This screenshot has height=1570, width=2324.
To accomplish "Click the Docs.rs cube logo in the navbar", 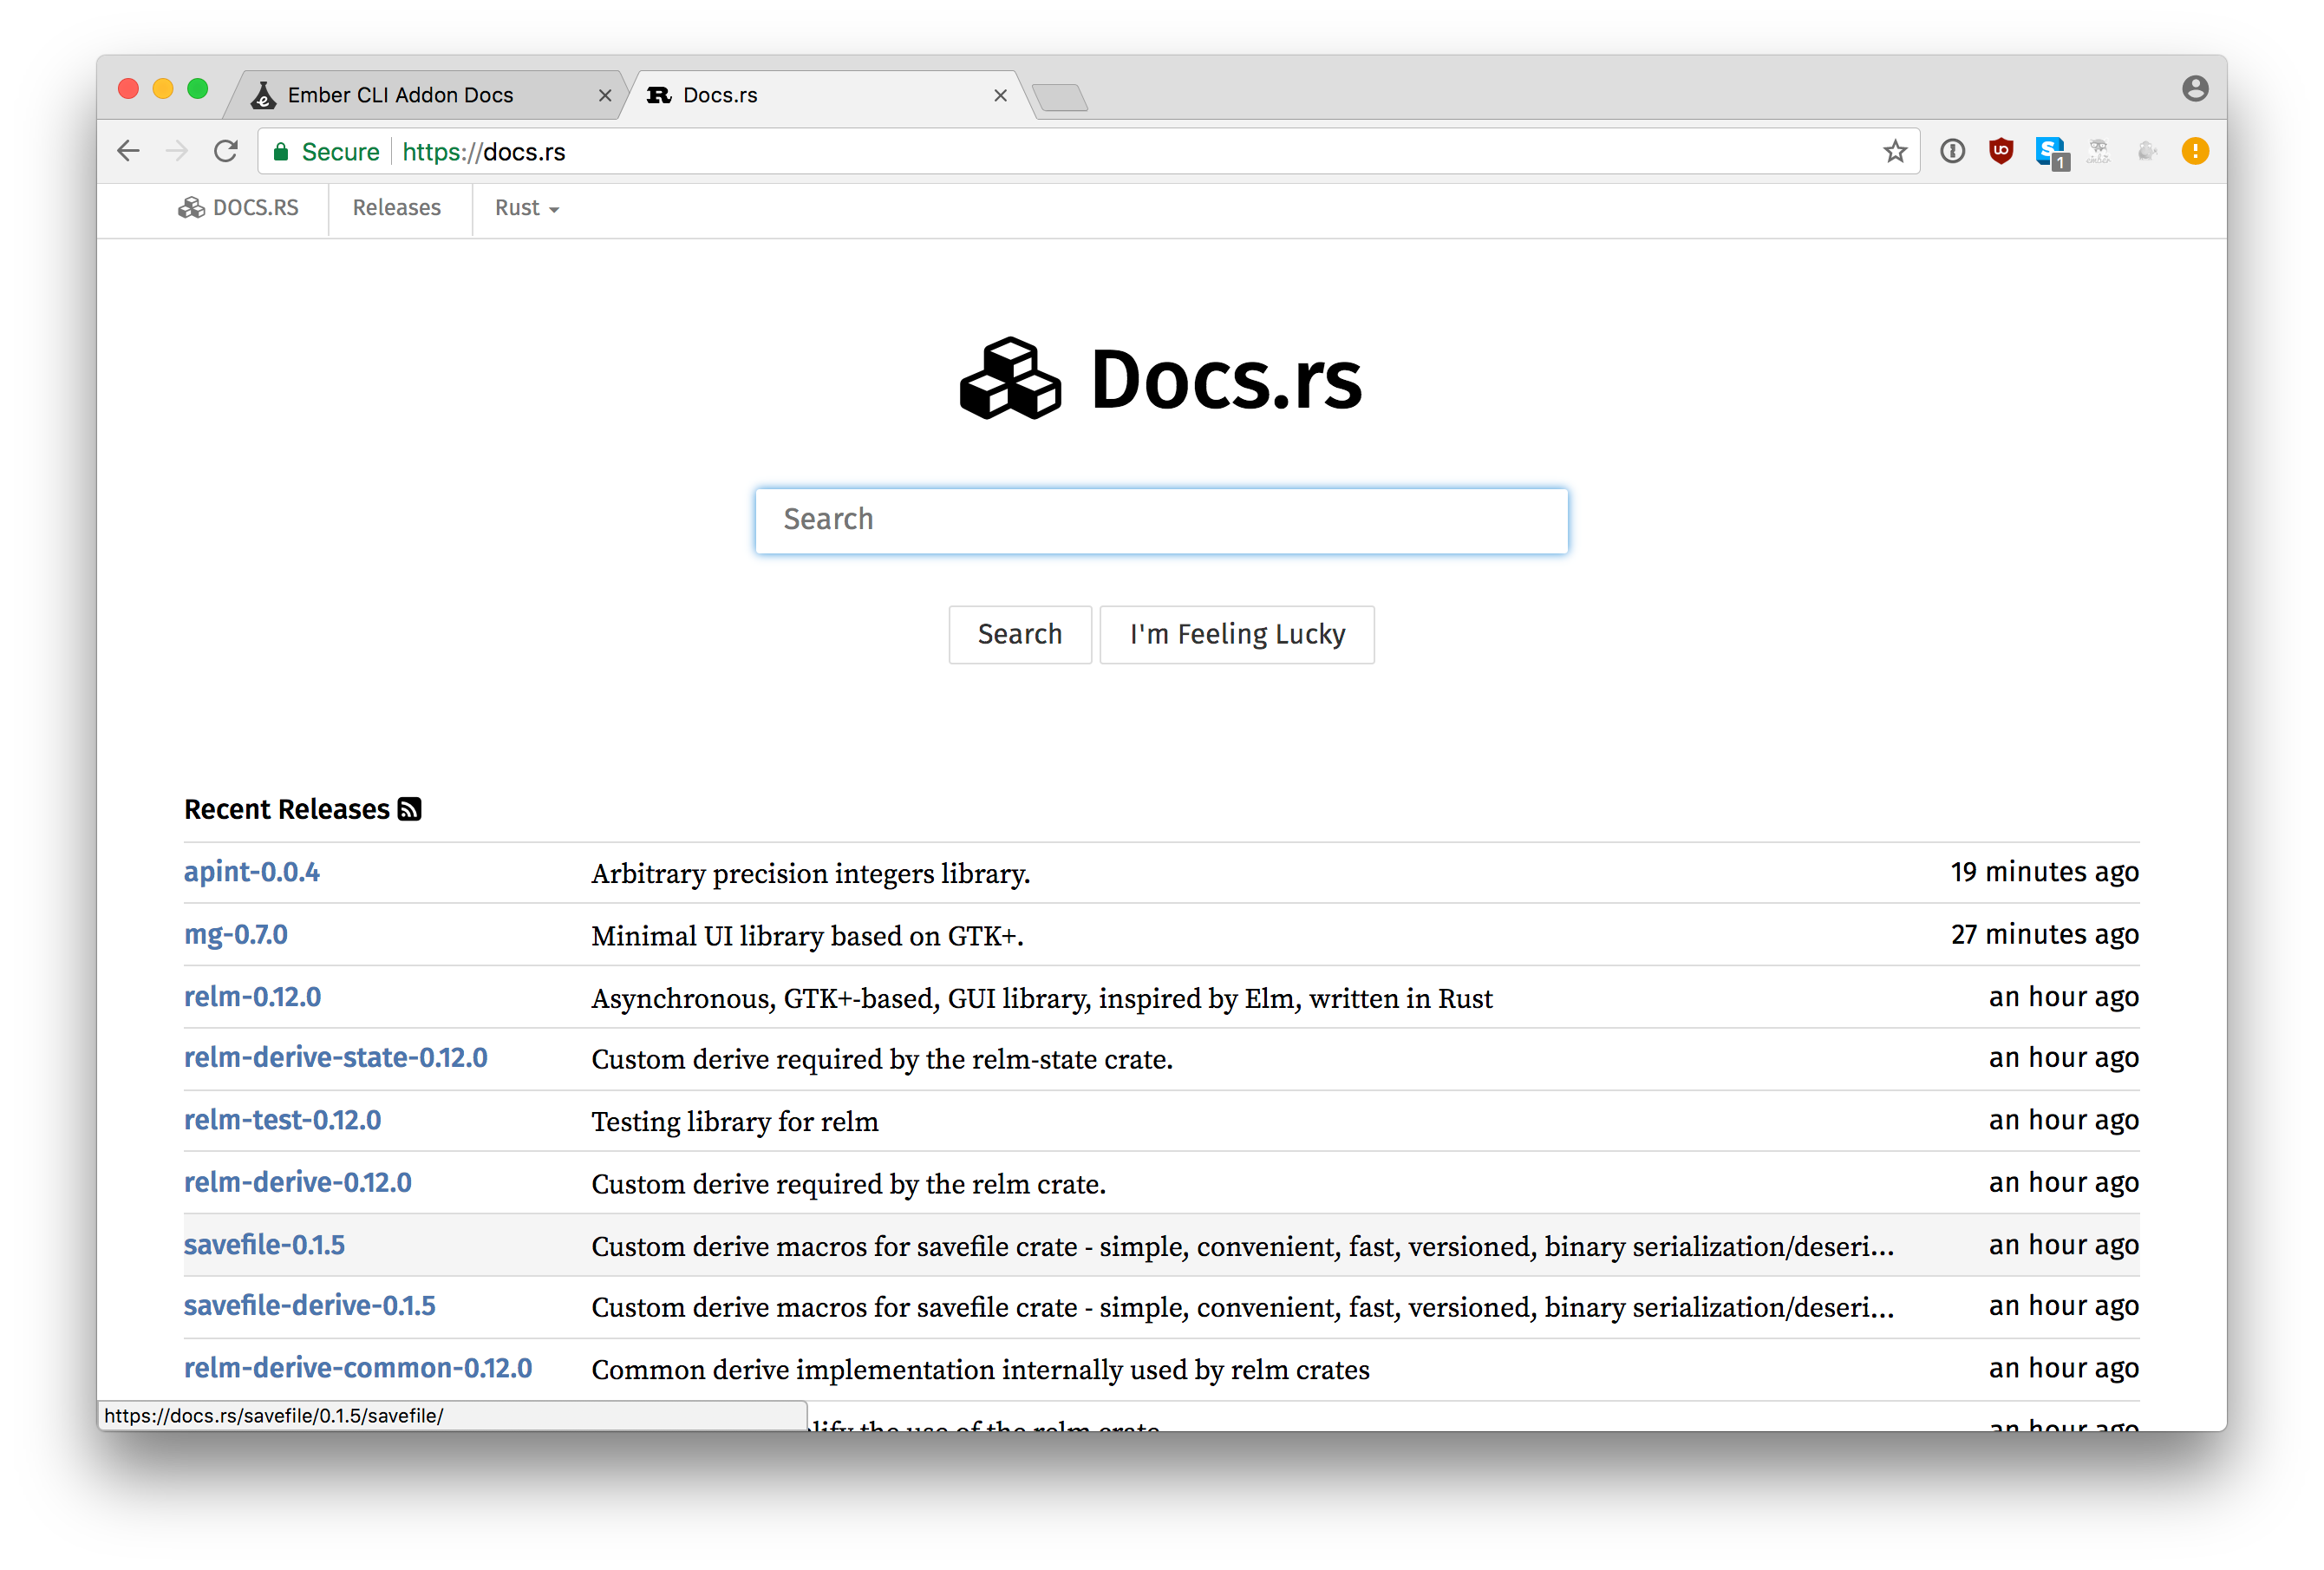I will 190,208.
